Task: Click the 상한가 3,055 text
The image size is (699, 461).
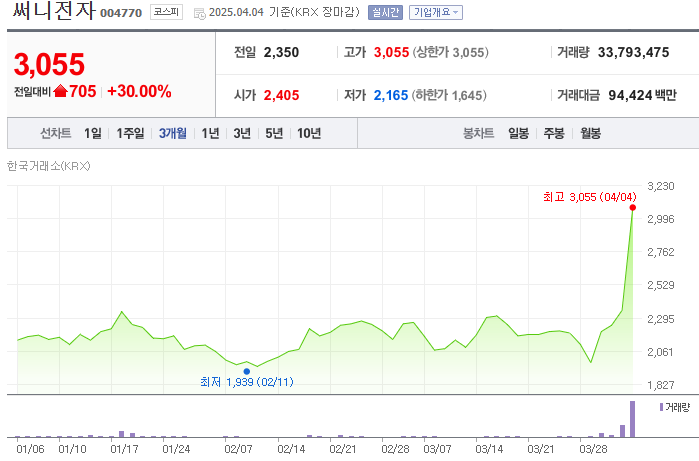Action: (450, 52)
